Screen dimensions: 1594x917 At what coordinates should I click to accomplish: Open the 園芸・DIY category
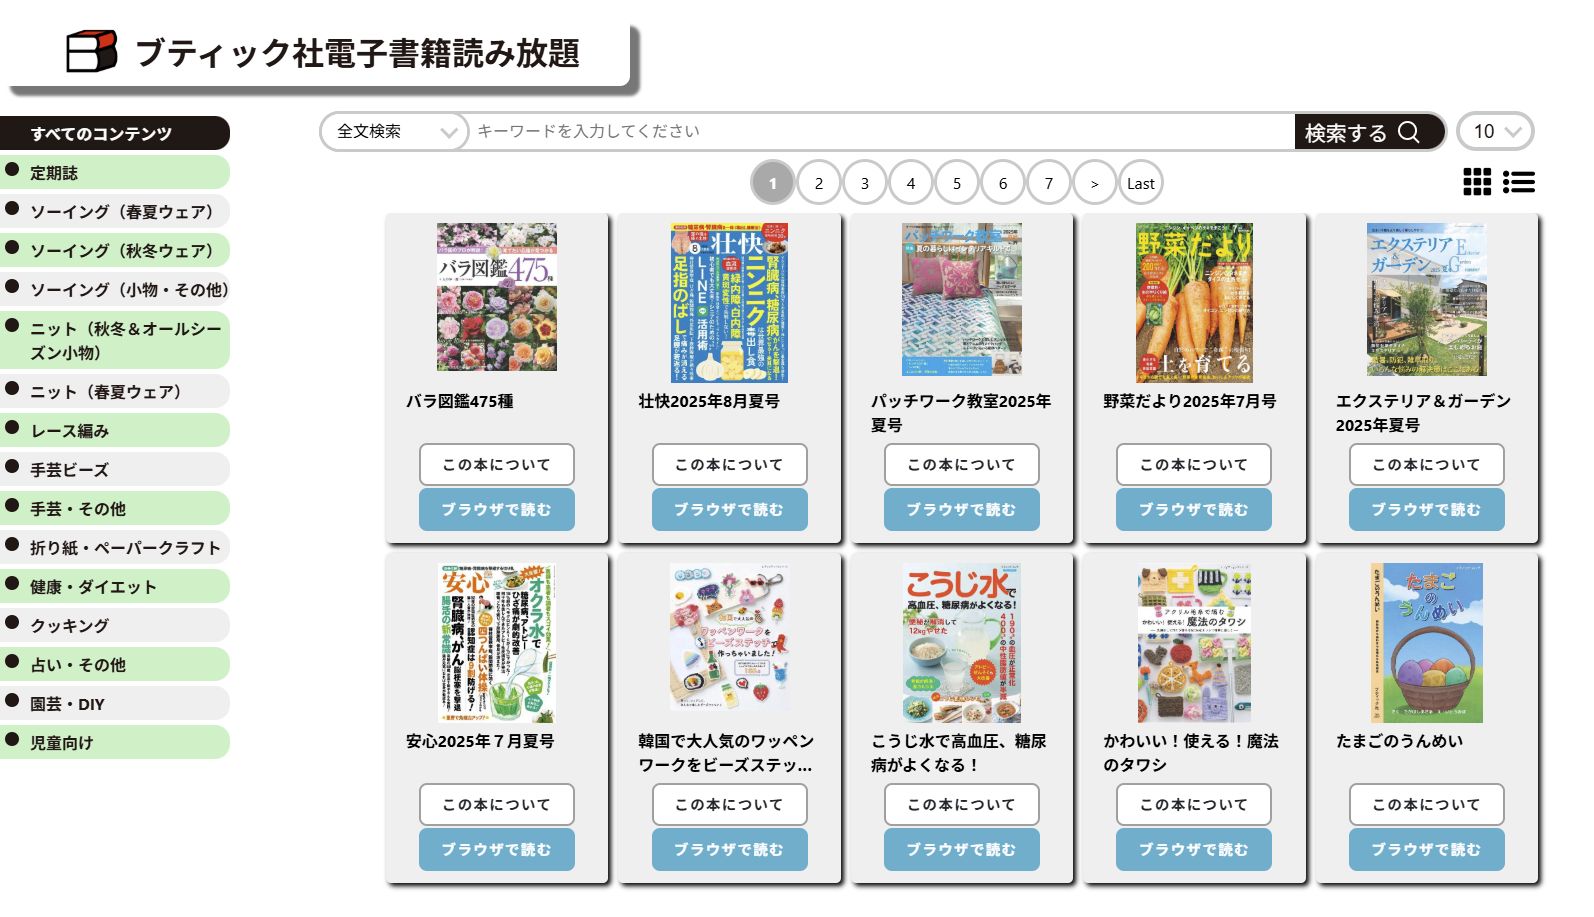coord(115,703)
